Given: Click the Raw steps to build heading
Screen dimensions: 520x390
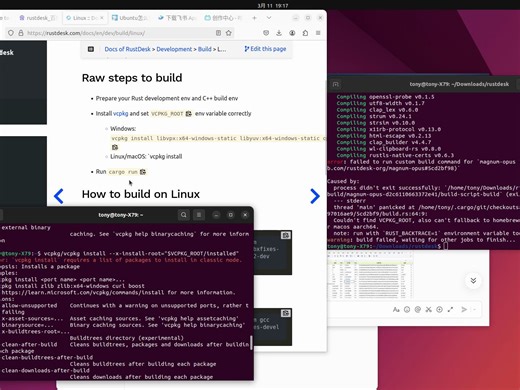Looking at the screenshot, I should click(x=132, y=78).
